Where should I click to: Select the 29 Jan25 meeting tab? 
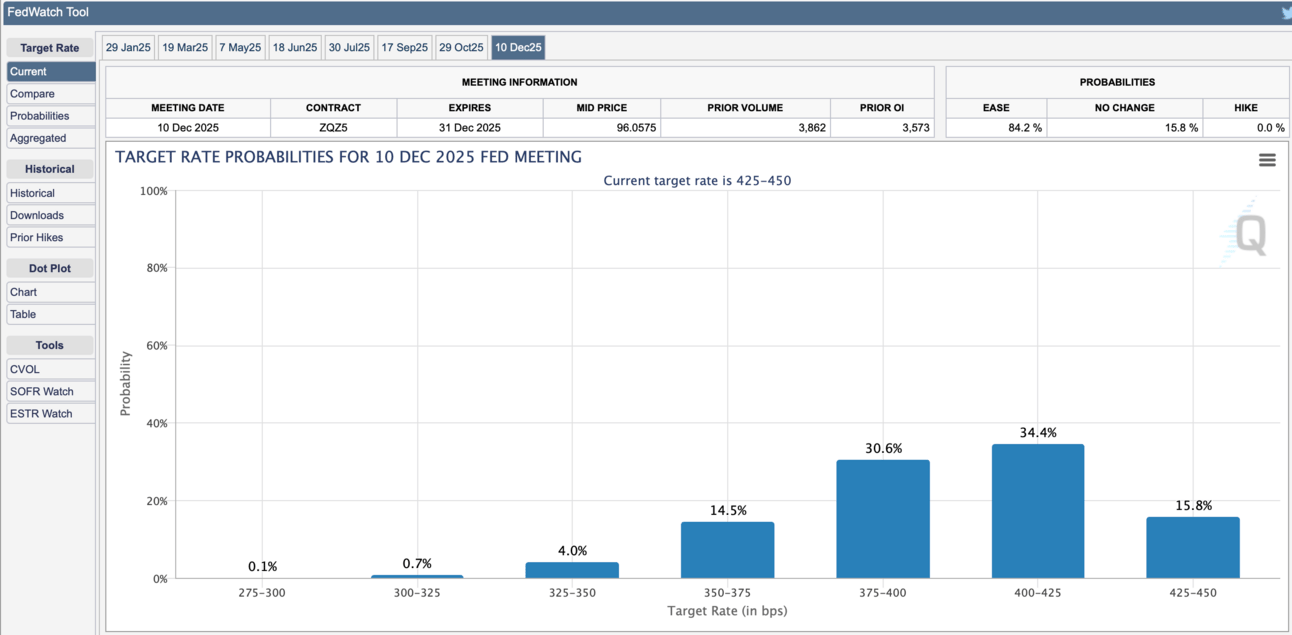(128, 48)
